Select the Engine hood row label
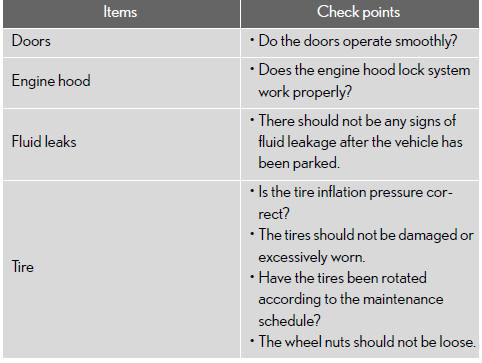482x363 pixels. point(51,81)
